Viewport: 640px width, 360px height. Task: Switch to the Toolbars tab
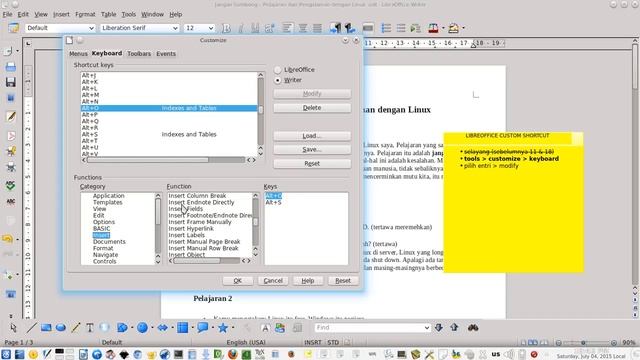[x=139, y=54]
